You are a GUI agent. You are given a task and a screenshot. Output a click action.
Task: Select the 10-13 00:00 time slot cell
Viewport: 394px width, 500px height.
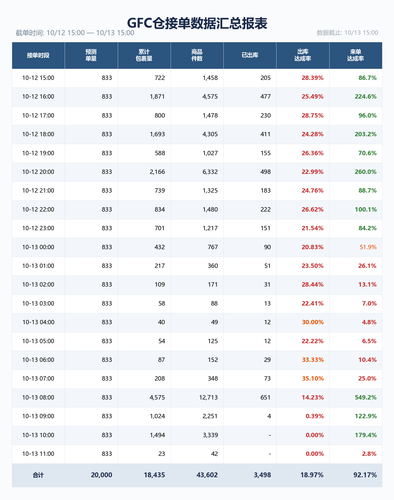tap(38, 247)
